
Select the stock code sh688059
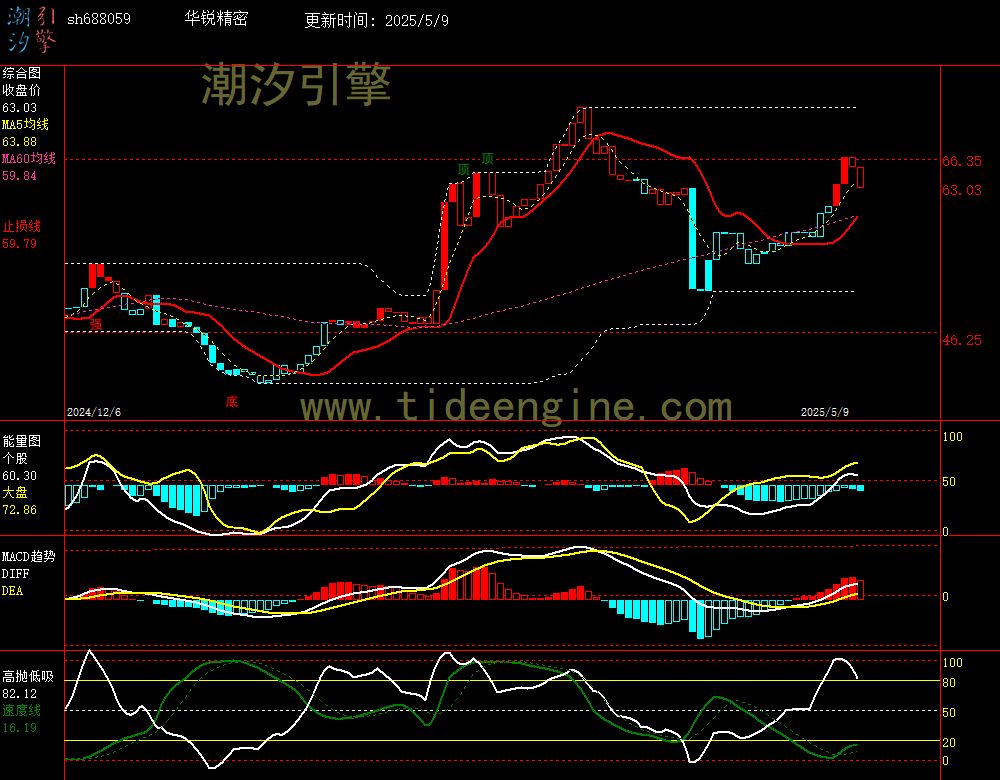click(99, 19)
